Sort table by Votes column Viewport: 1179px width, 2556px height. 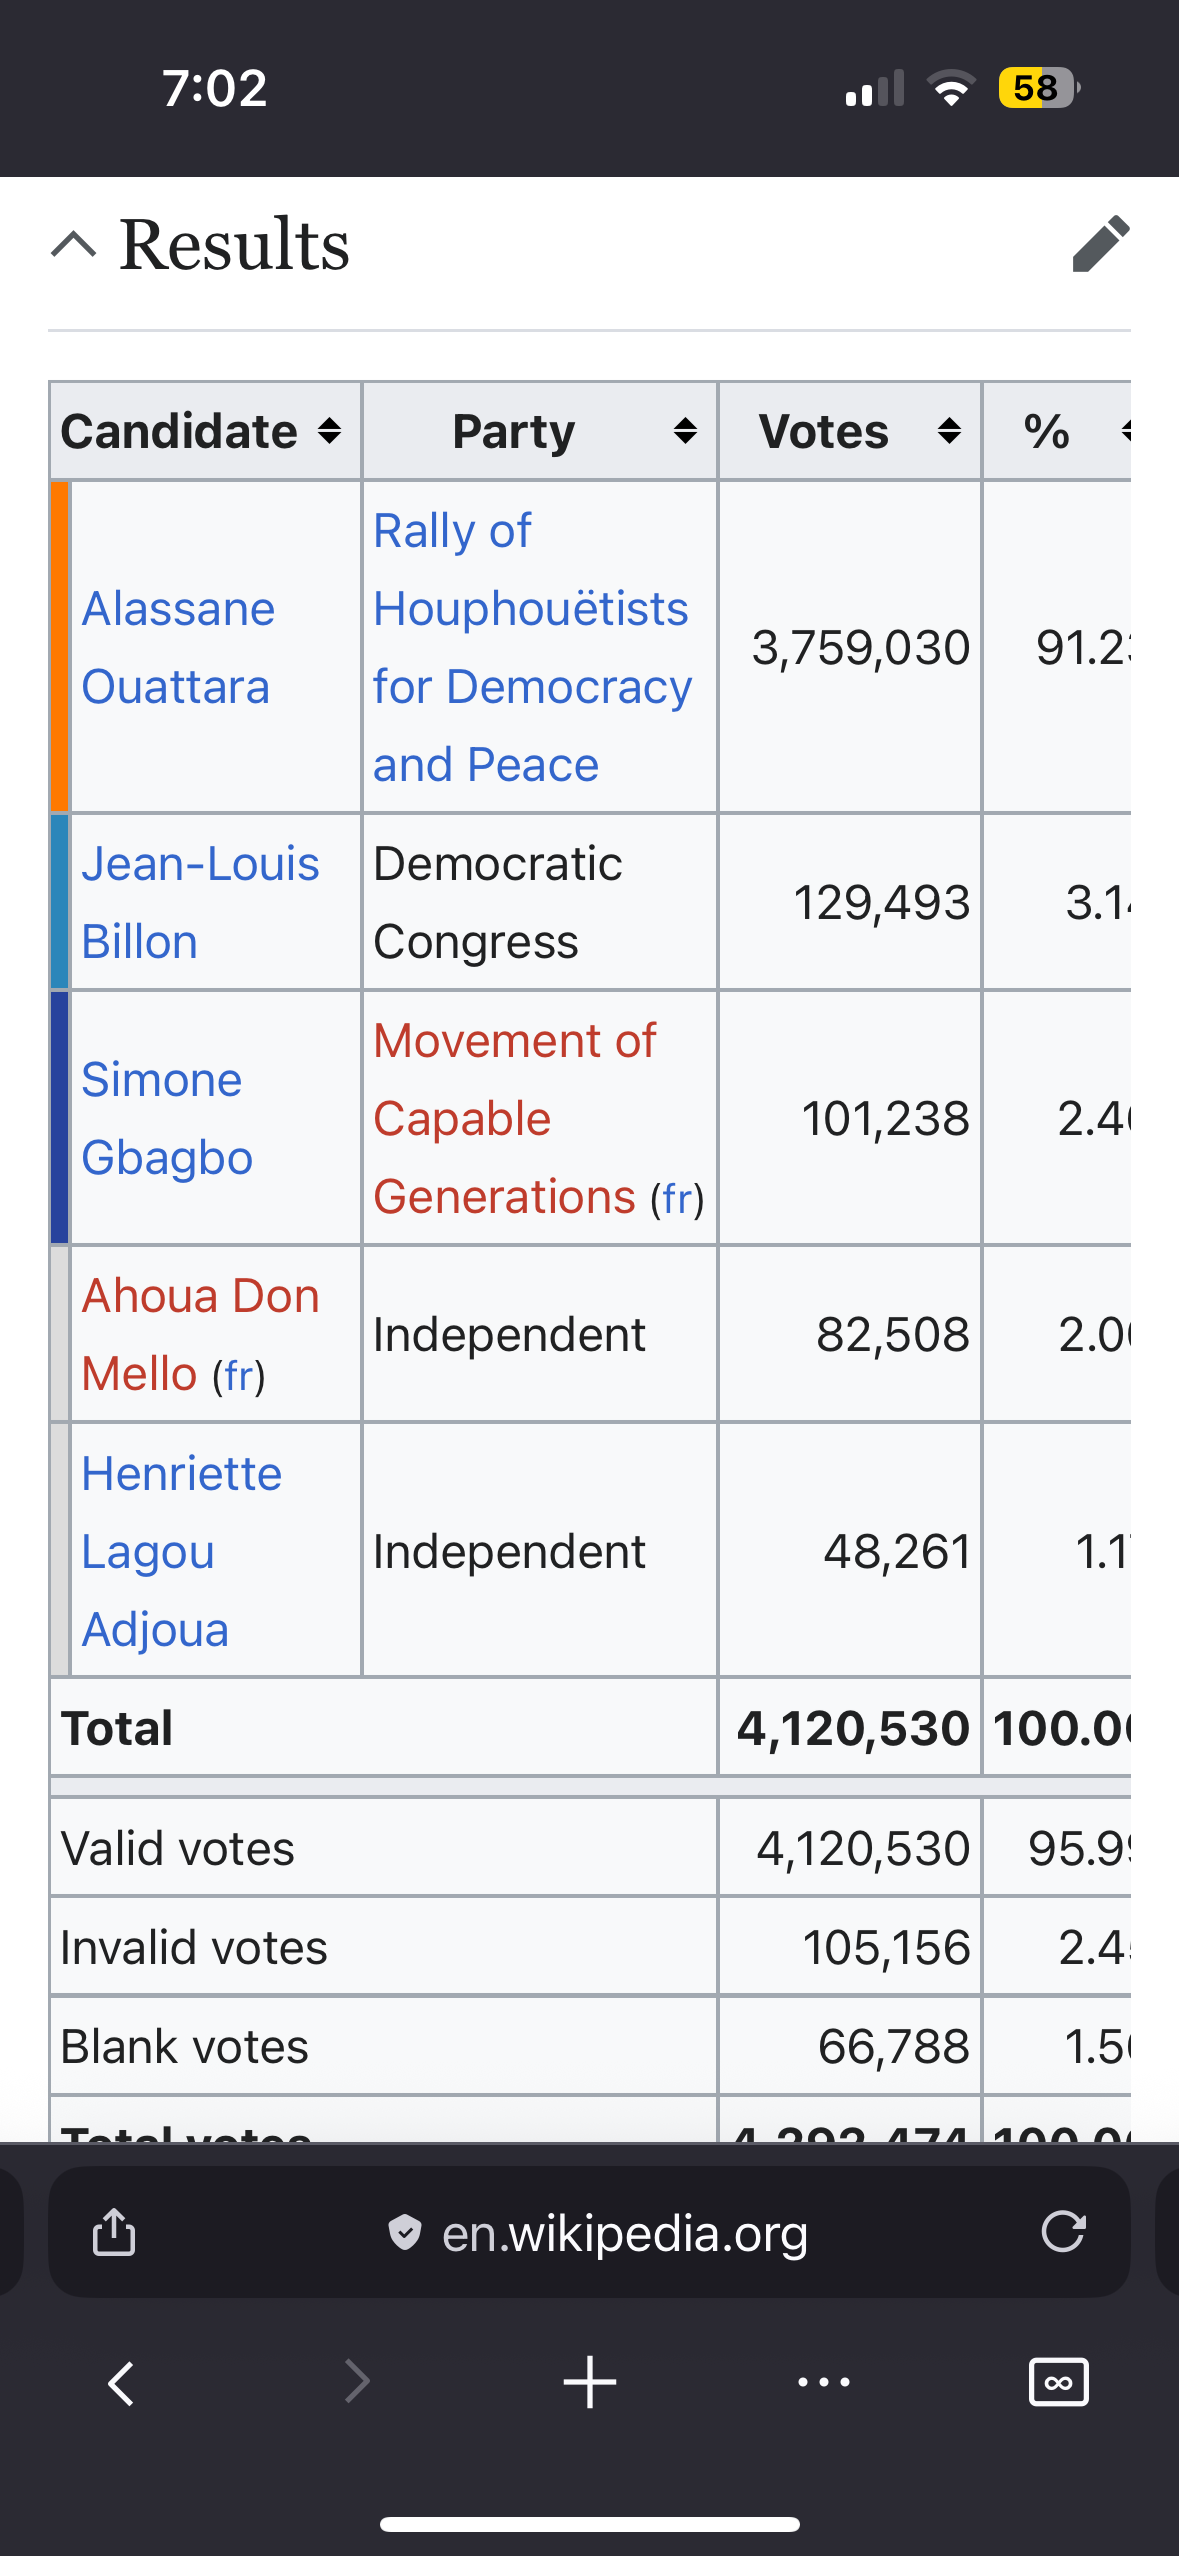[949, 432]
